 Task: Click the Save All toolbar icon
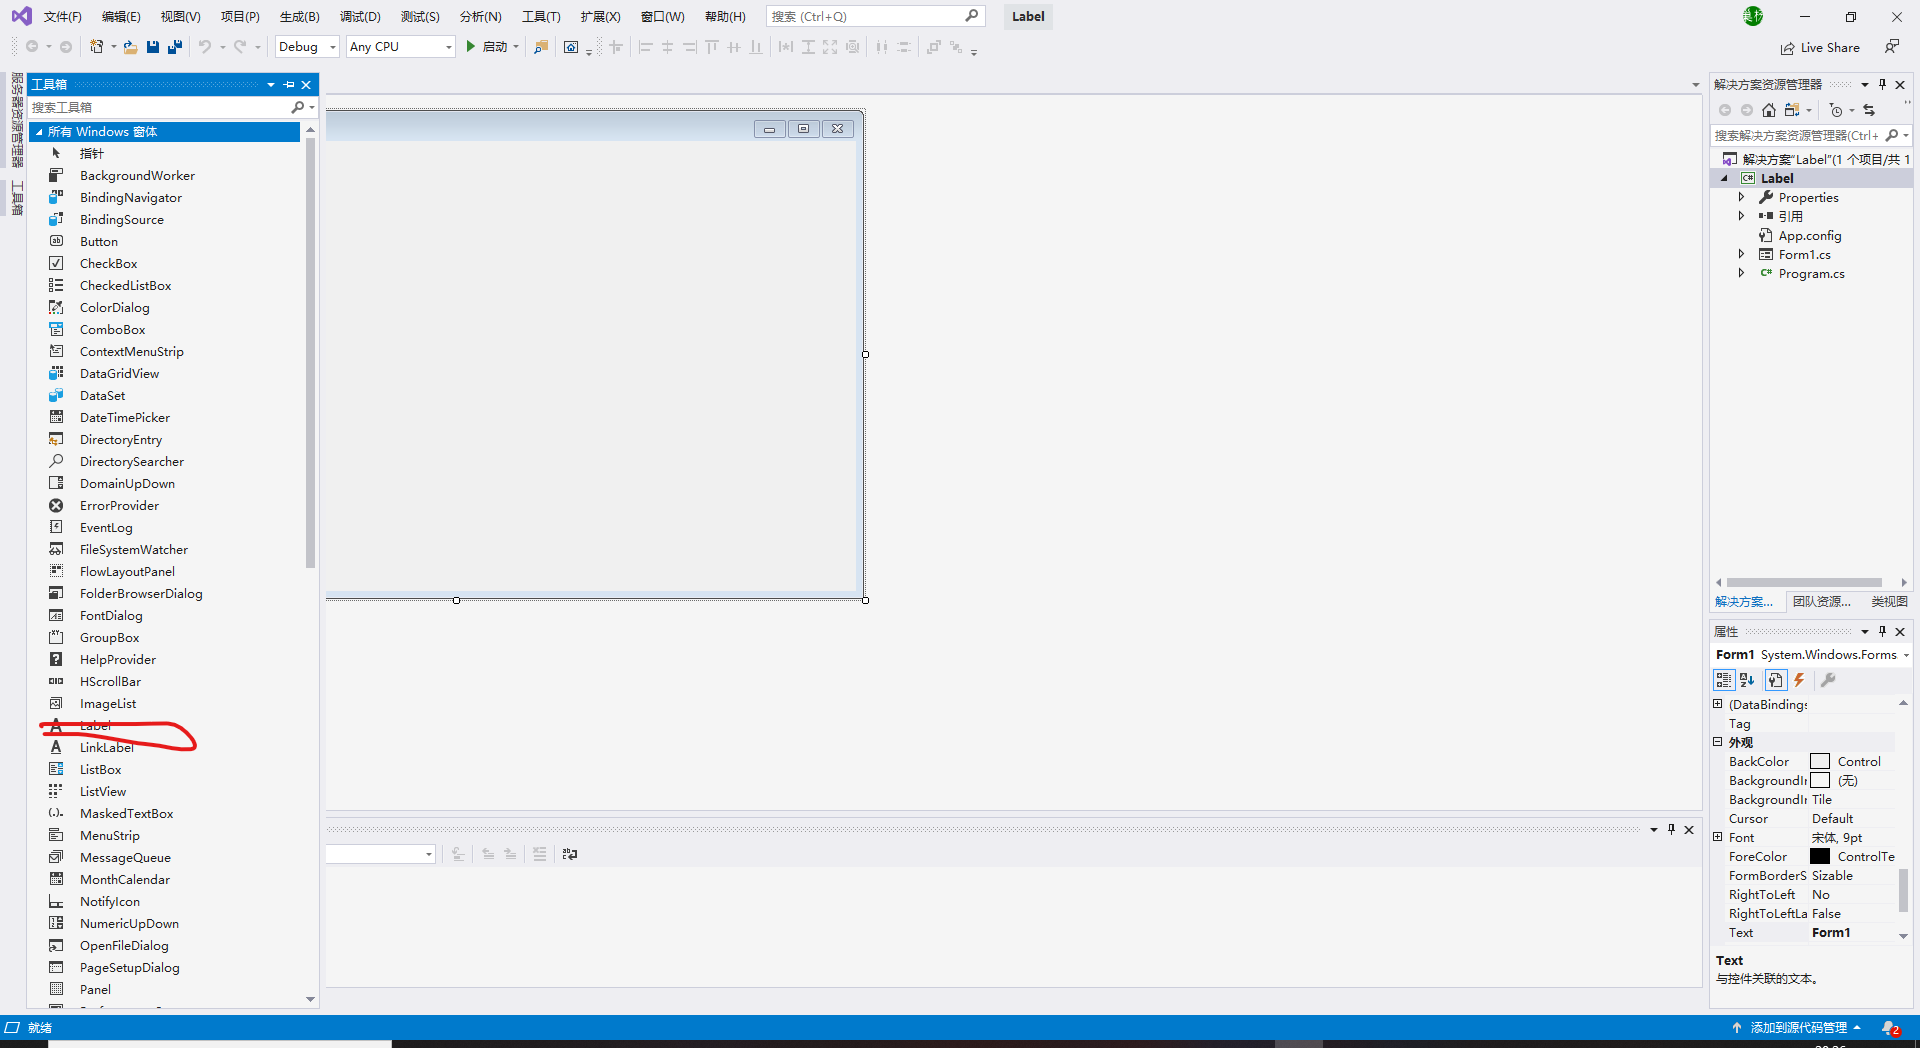pyautogui.click(x=175, y=46)
